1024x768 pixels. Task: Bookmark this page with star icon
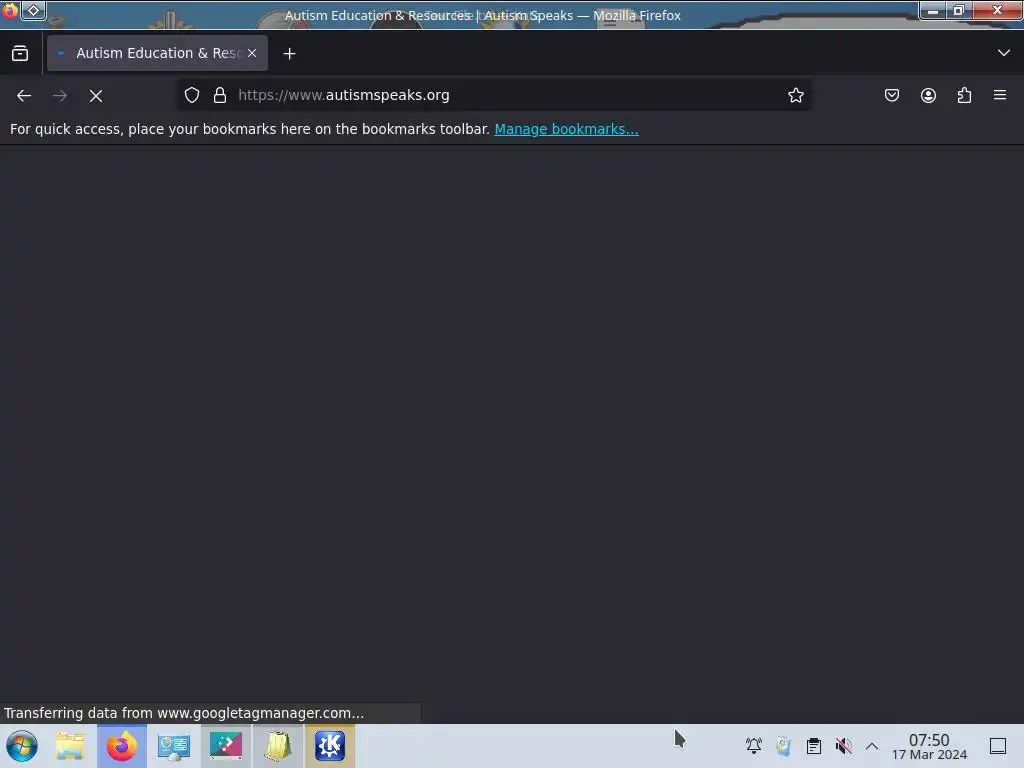[x=795, y=95]
